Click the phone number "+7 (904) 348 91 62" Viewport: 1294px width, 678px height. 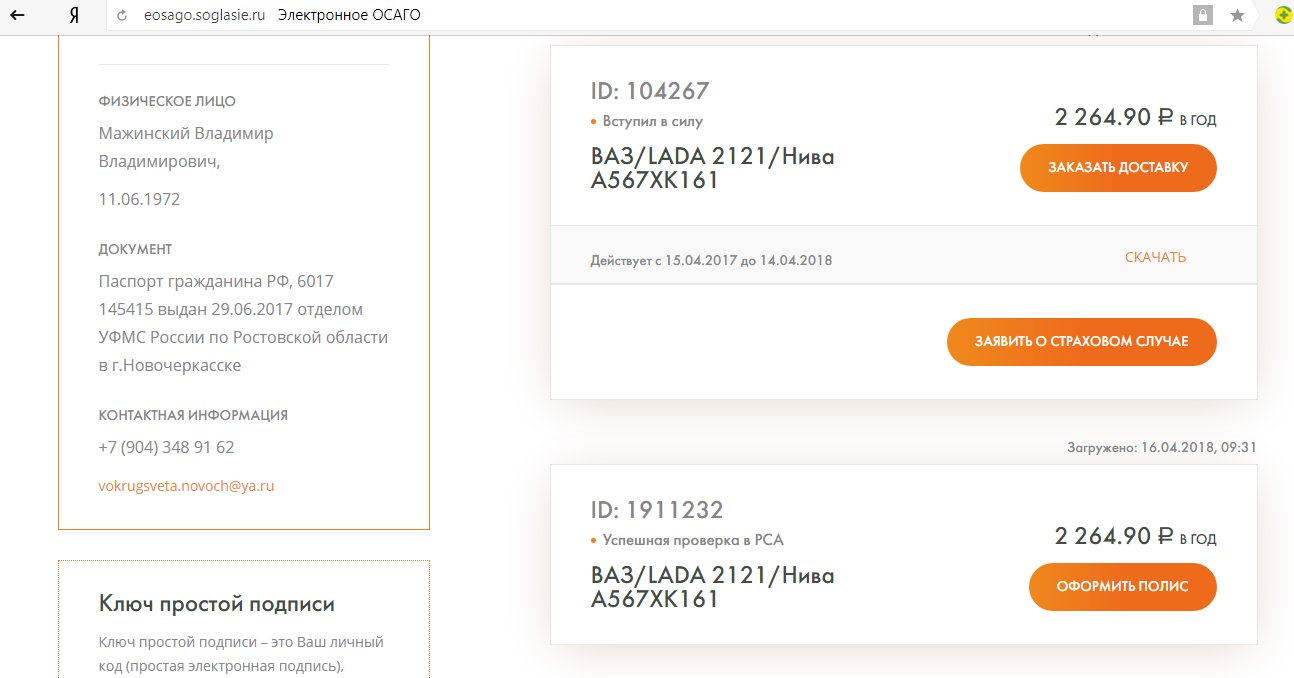pos(166,447)
